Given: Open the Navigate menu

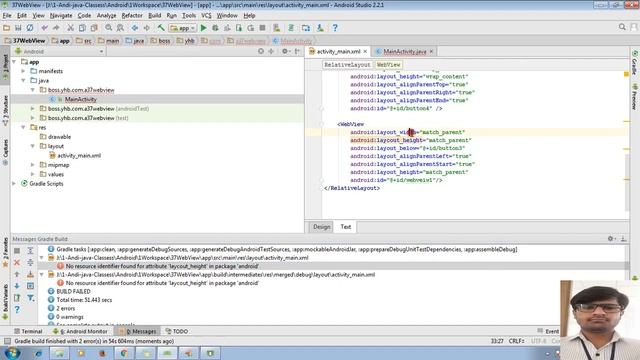Looking at the screenshot, I should [x=61, y=16].
